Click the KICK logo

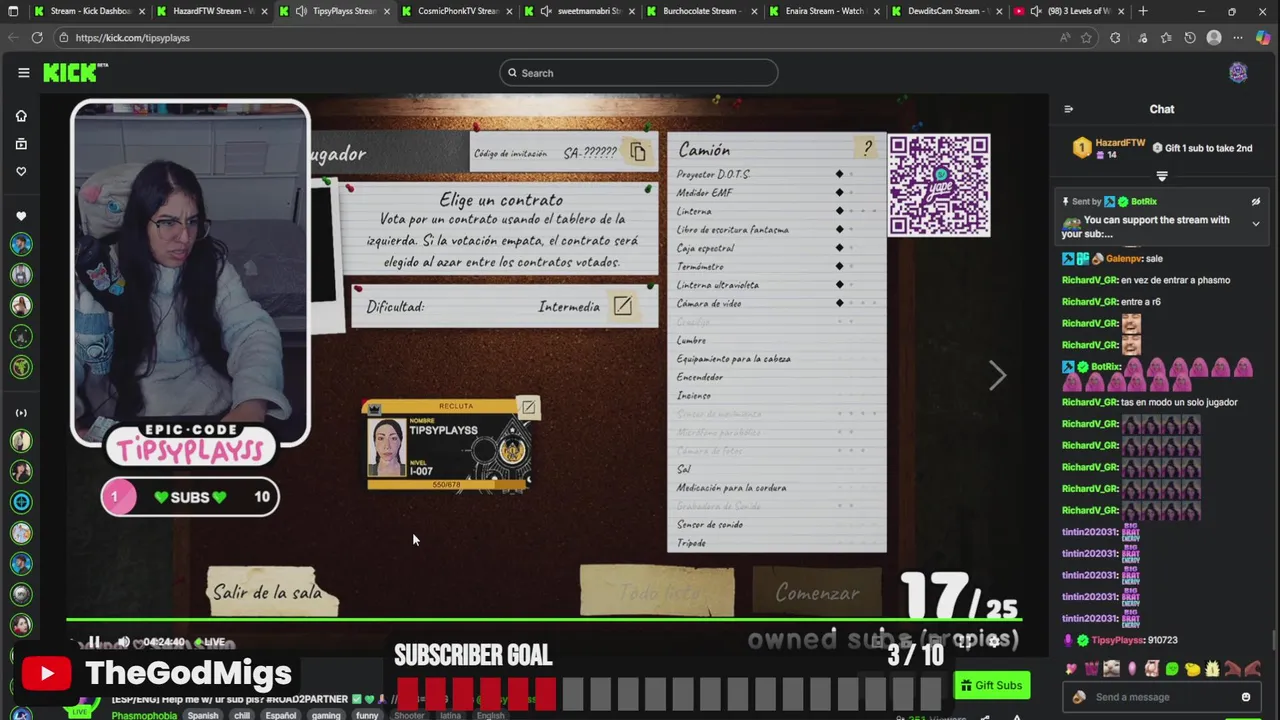[75, 72]
